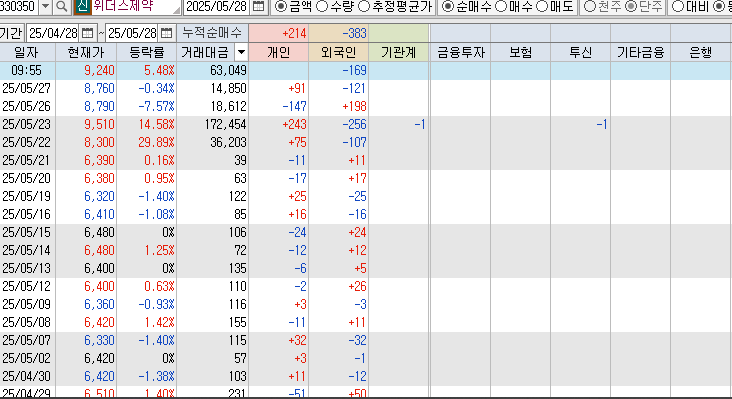Click the 기타금융 column header

640,52
